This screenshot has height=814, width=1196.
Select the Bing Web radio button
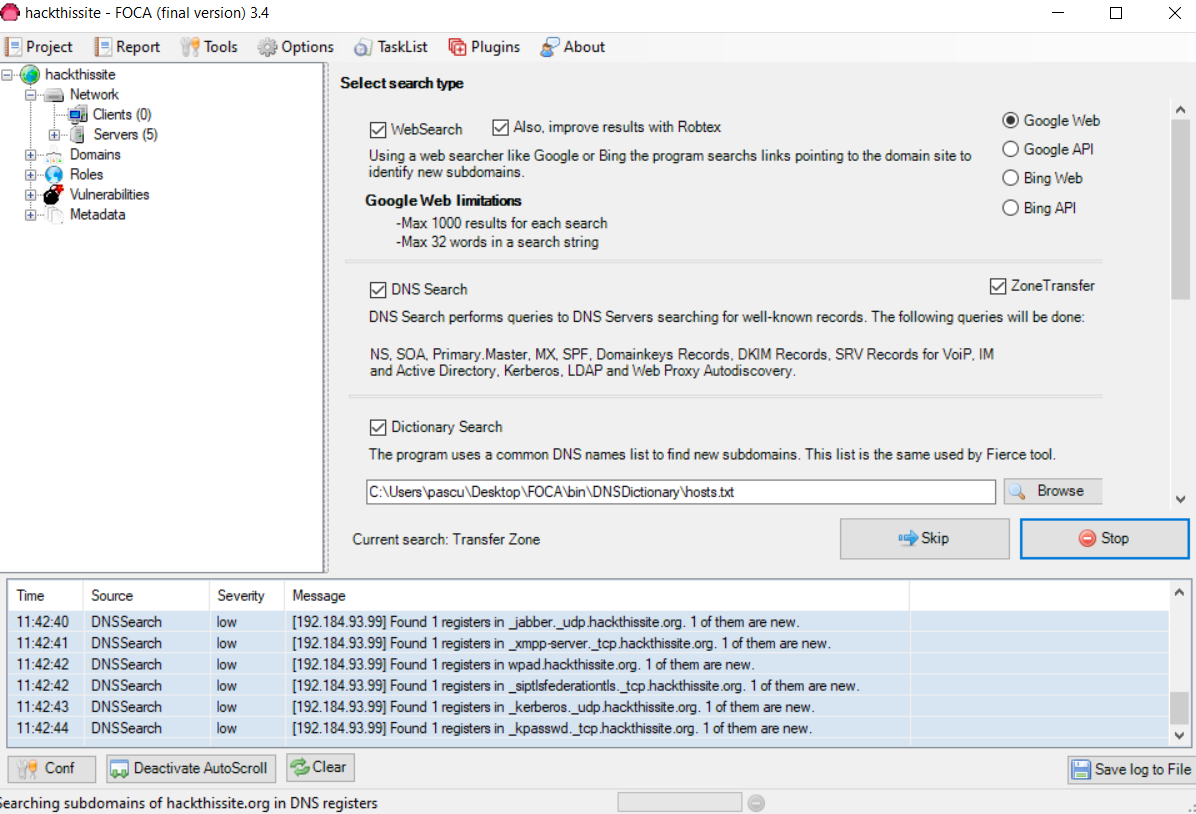coord(1010,178)
